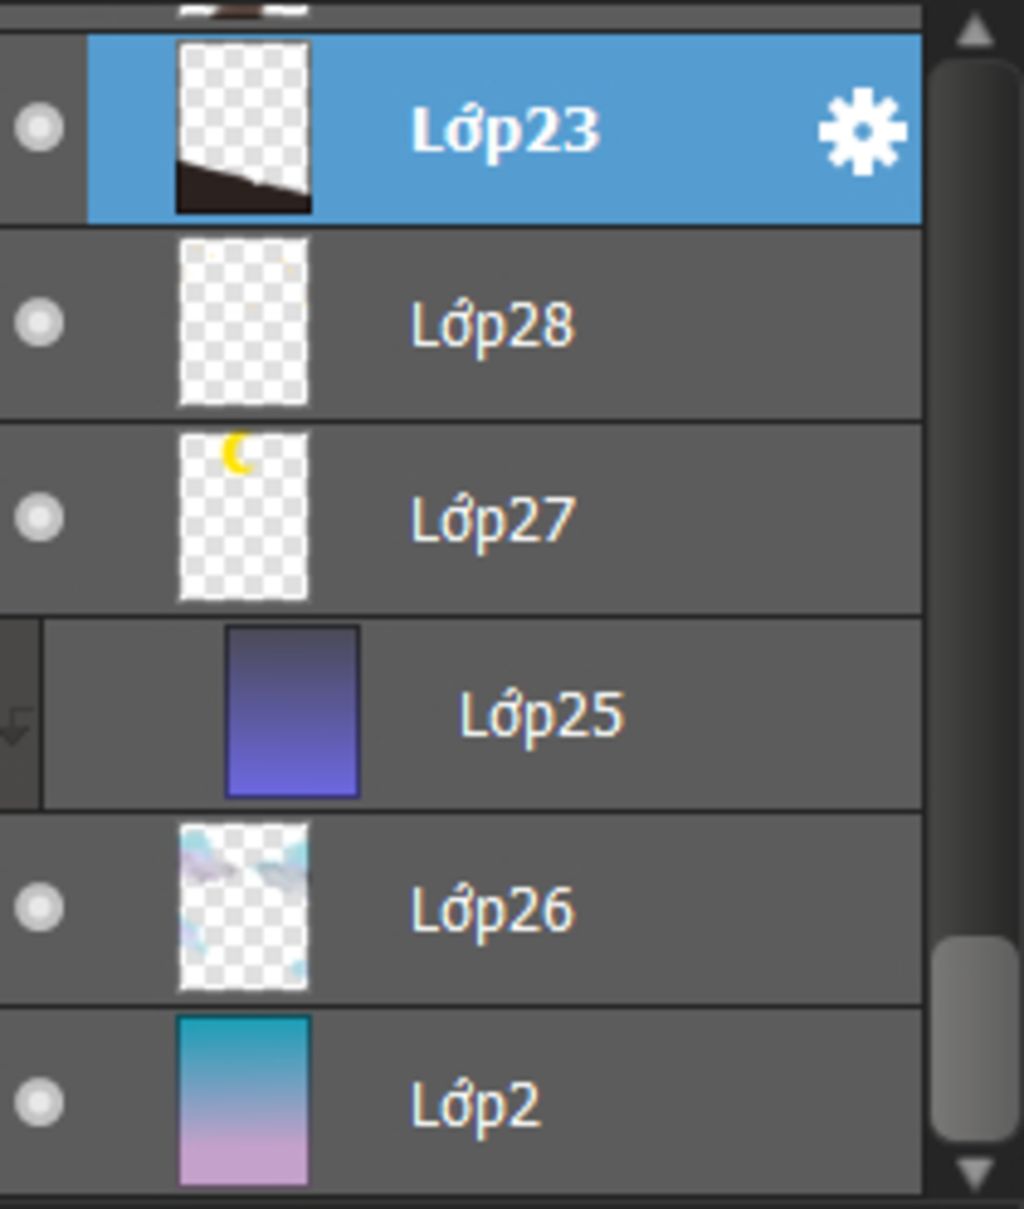
Task: Click the teal-pink gradient thumbnail of Lớp2
Action: [244, 1101]
